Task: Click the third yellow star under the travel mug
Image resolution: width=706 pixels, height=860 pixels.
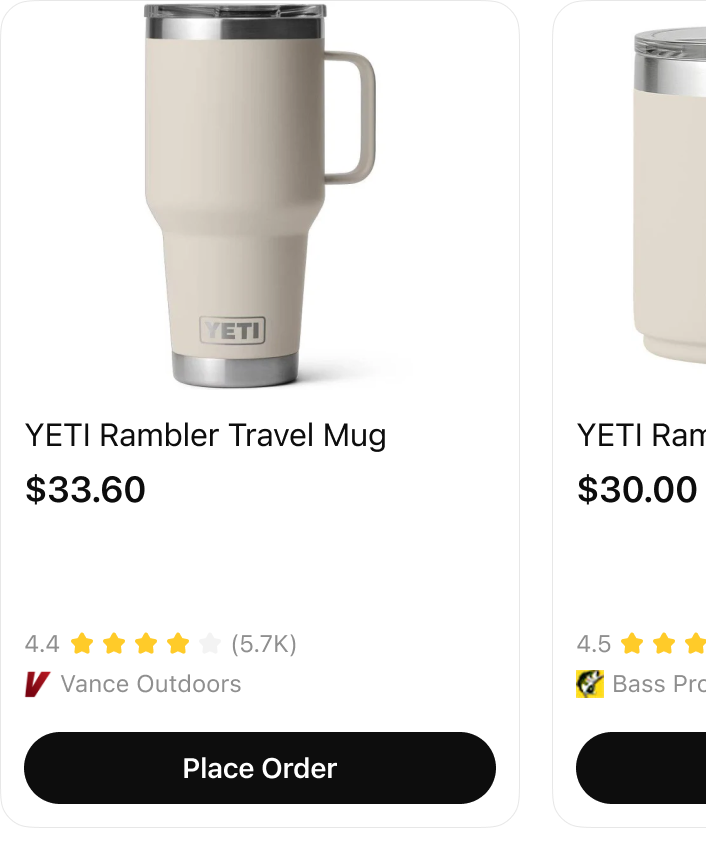Action: pyautogui.click(x=145, y=644)
